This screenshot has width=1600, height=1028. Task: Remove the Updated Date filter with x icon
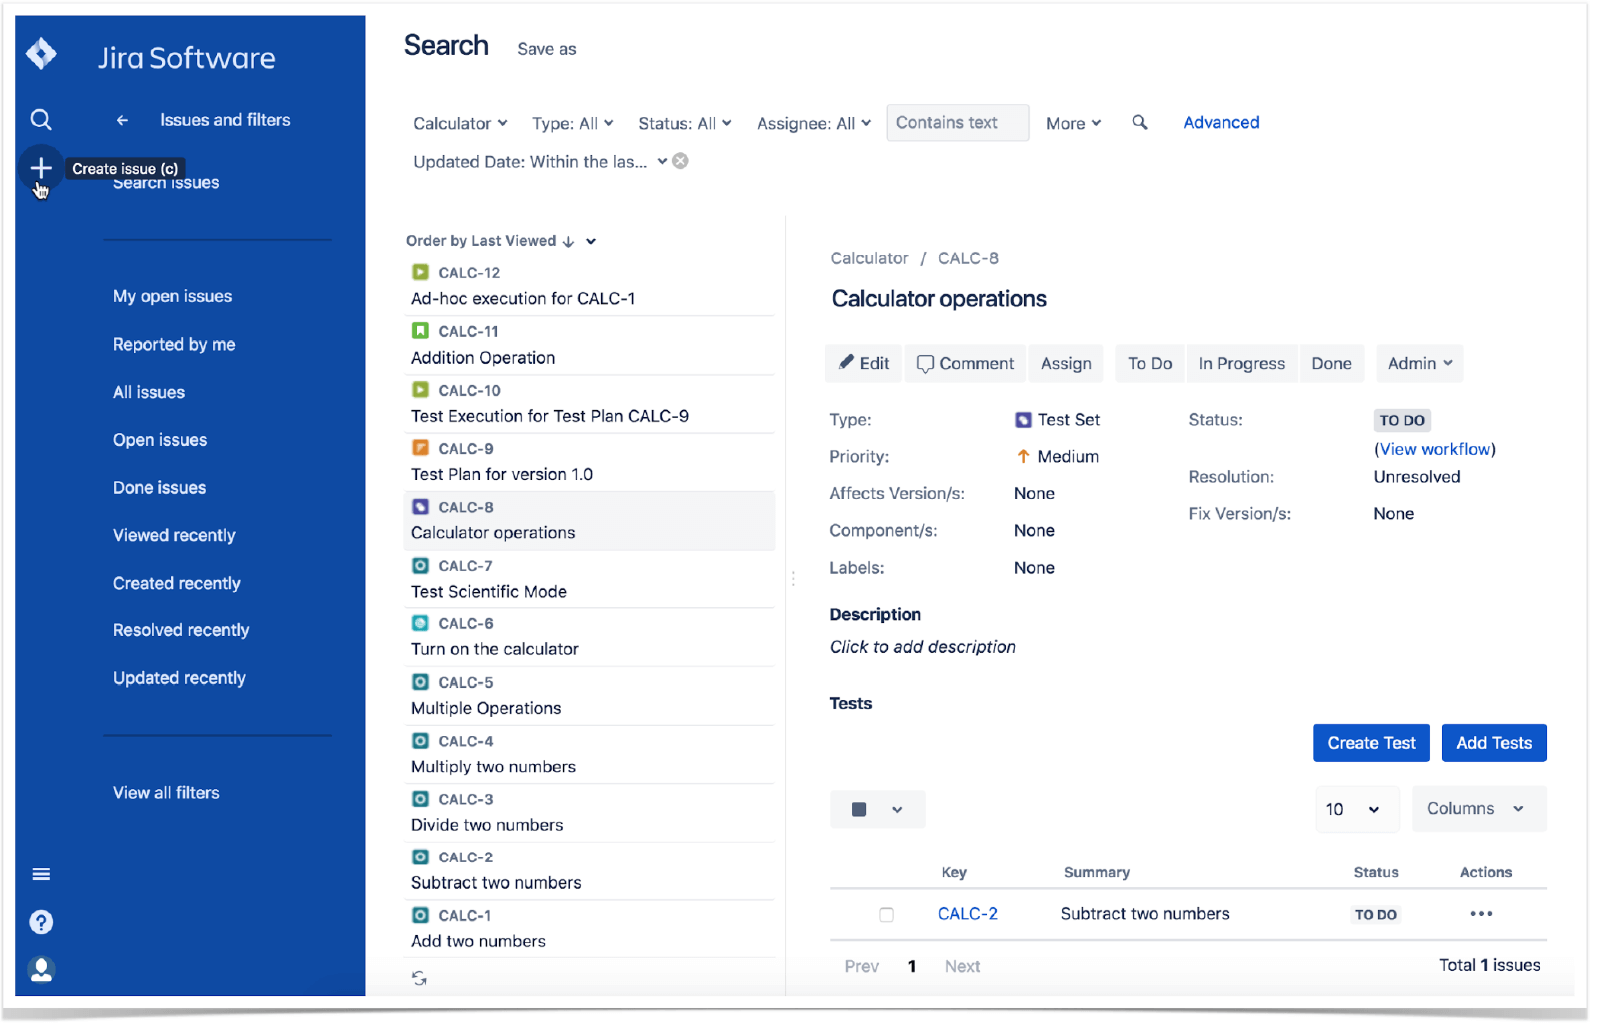pyautogui.click(x=680, y=160)
